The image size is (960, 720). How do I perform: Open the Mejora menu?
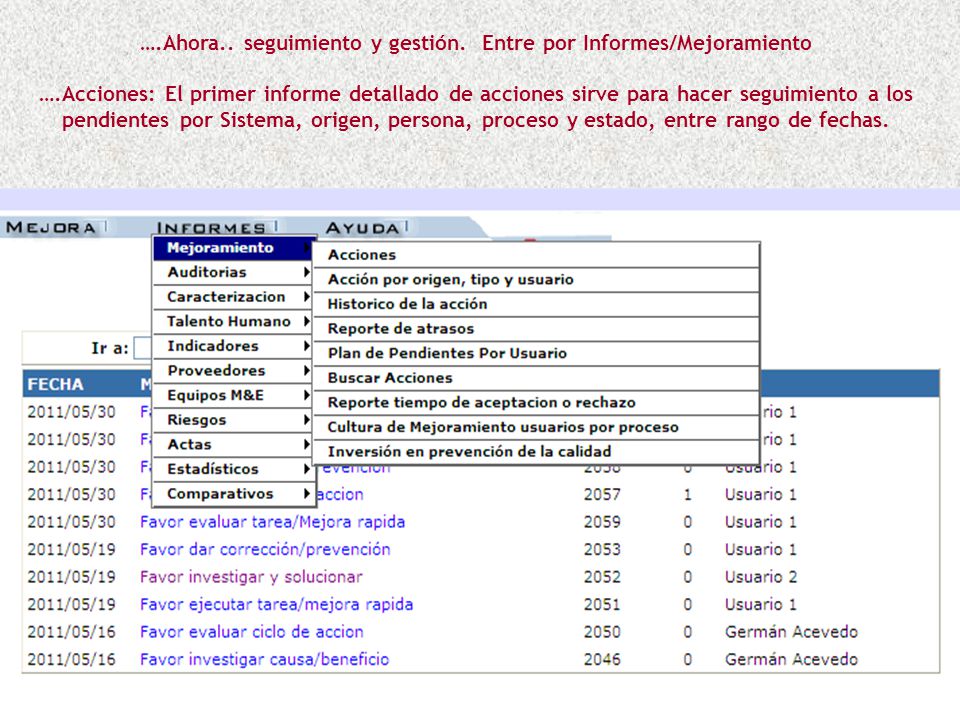[x=51, y=228]
